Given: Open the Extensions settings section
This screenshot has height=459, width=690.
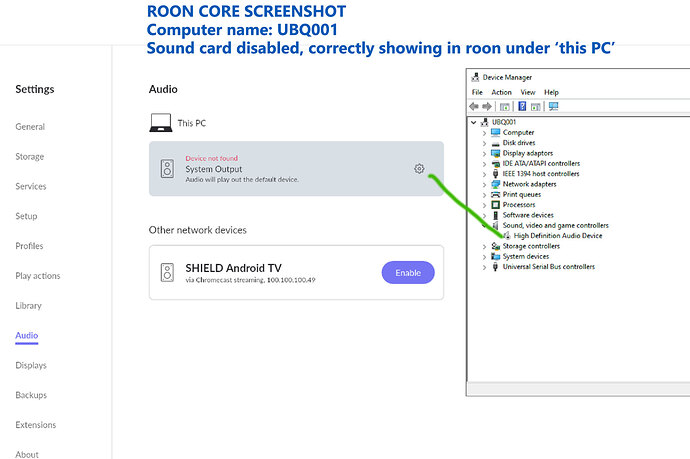Looking at the screenshot, I should click(x=36, y=425).
